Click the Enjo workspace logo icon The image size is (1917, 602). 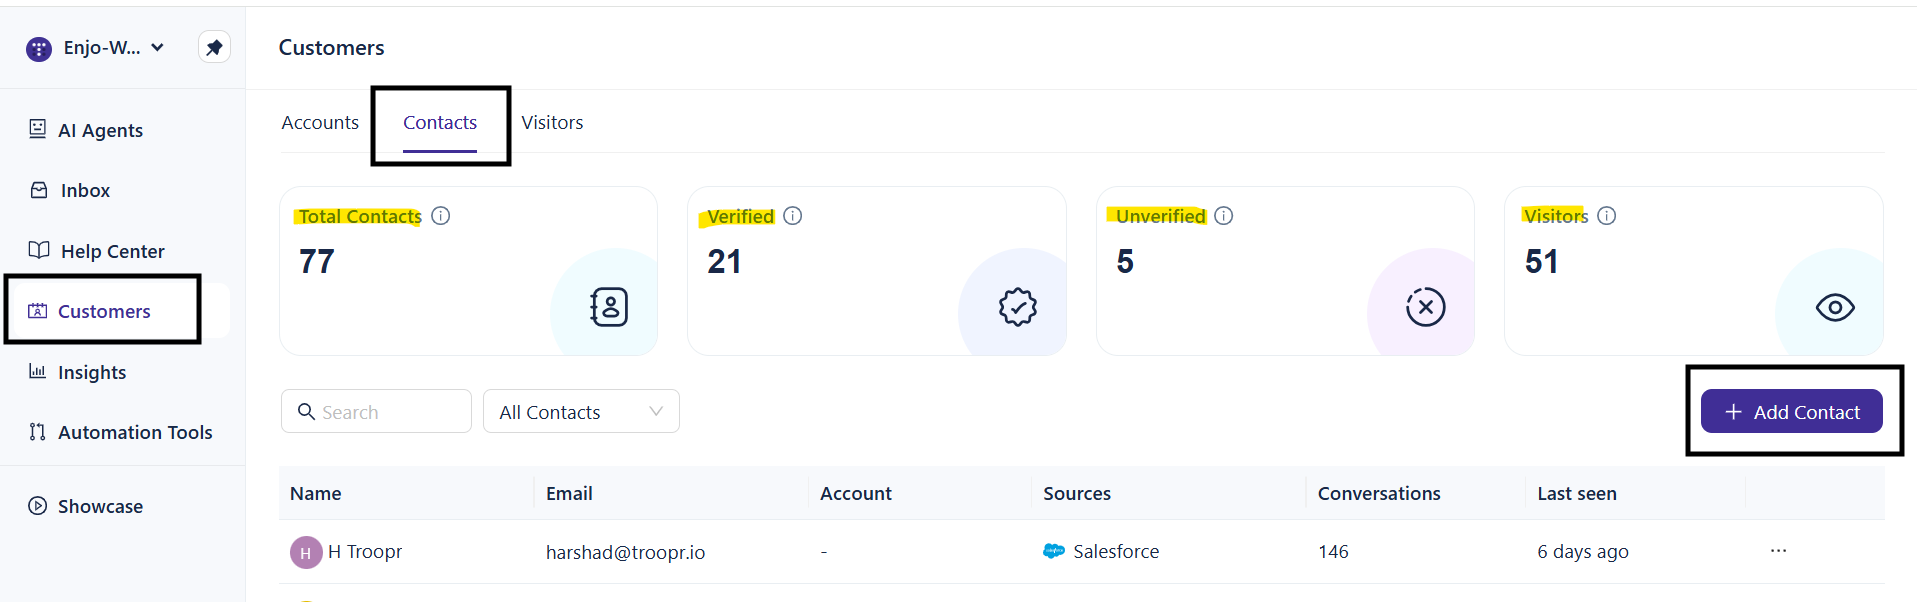pos(39,49)
